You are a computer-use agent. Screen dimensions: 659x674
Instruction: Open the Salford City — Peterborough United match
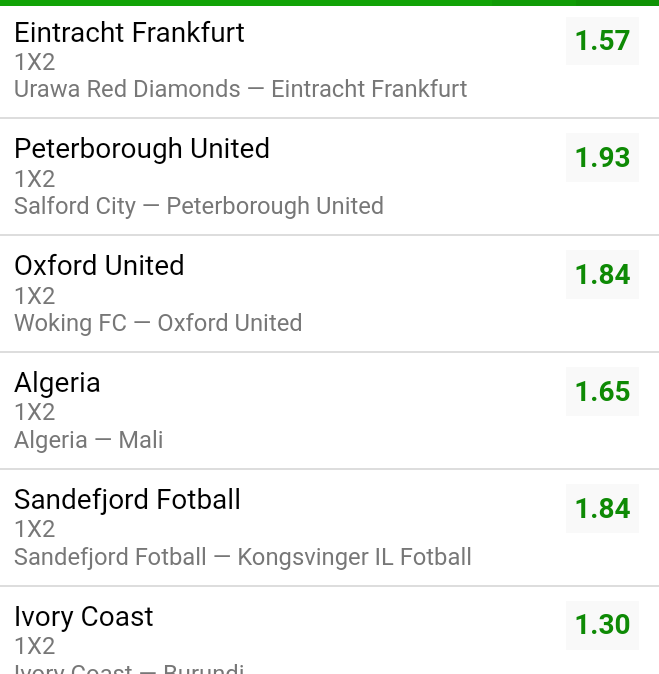click(198, 206)
